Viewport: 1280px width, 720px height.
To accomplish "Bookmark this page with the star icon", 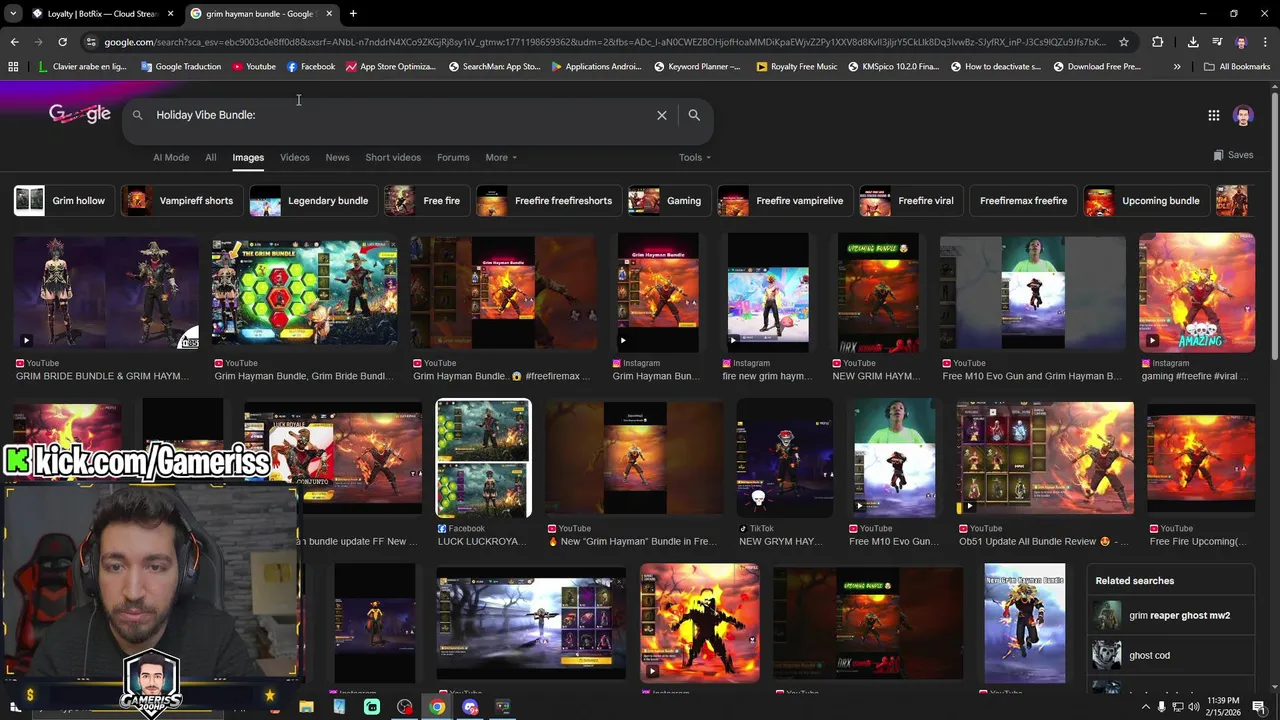I will tap(1124, 42).
